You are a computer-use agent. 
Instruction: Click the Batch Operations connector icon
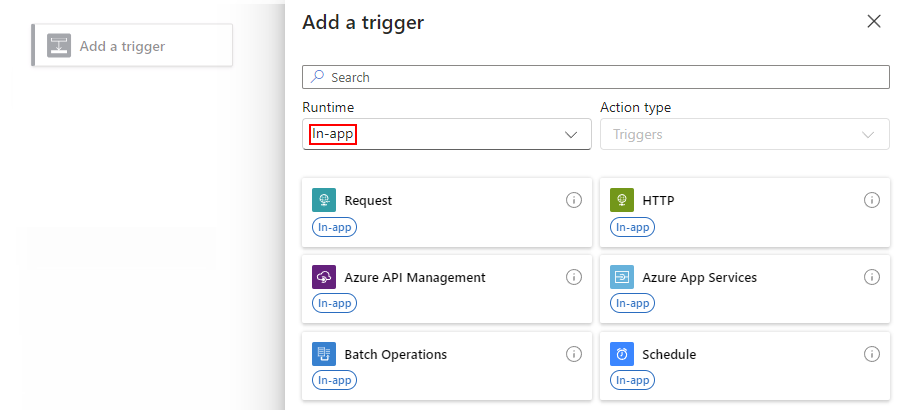[x=324, y=354]
